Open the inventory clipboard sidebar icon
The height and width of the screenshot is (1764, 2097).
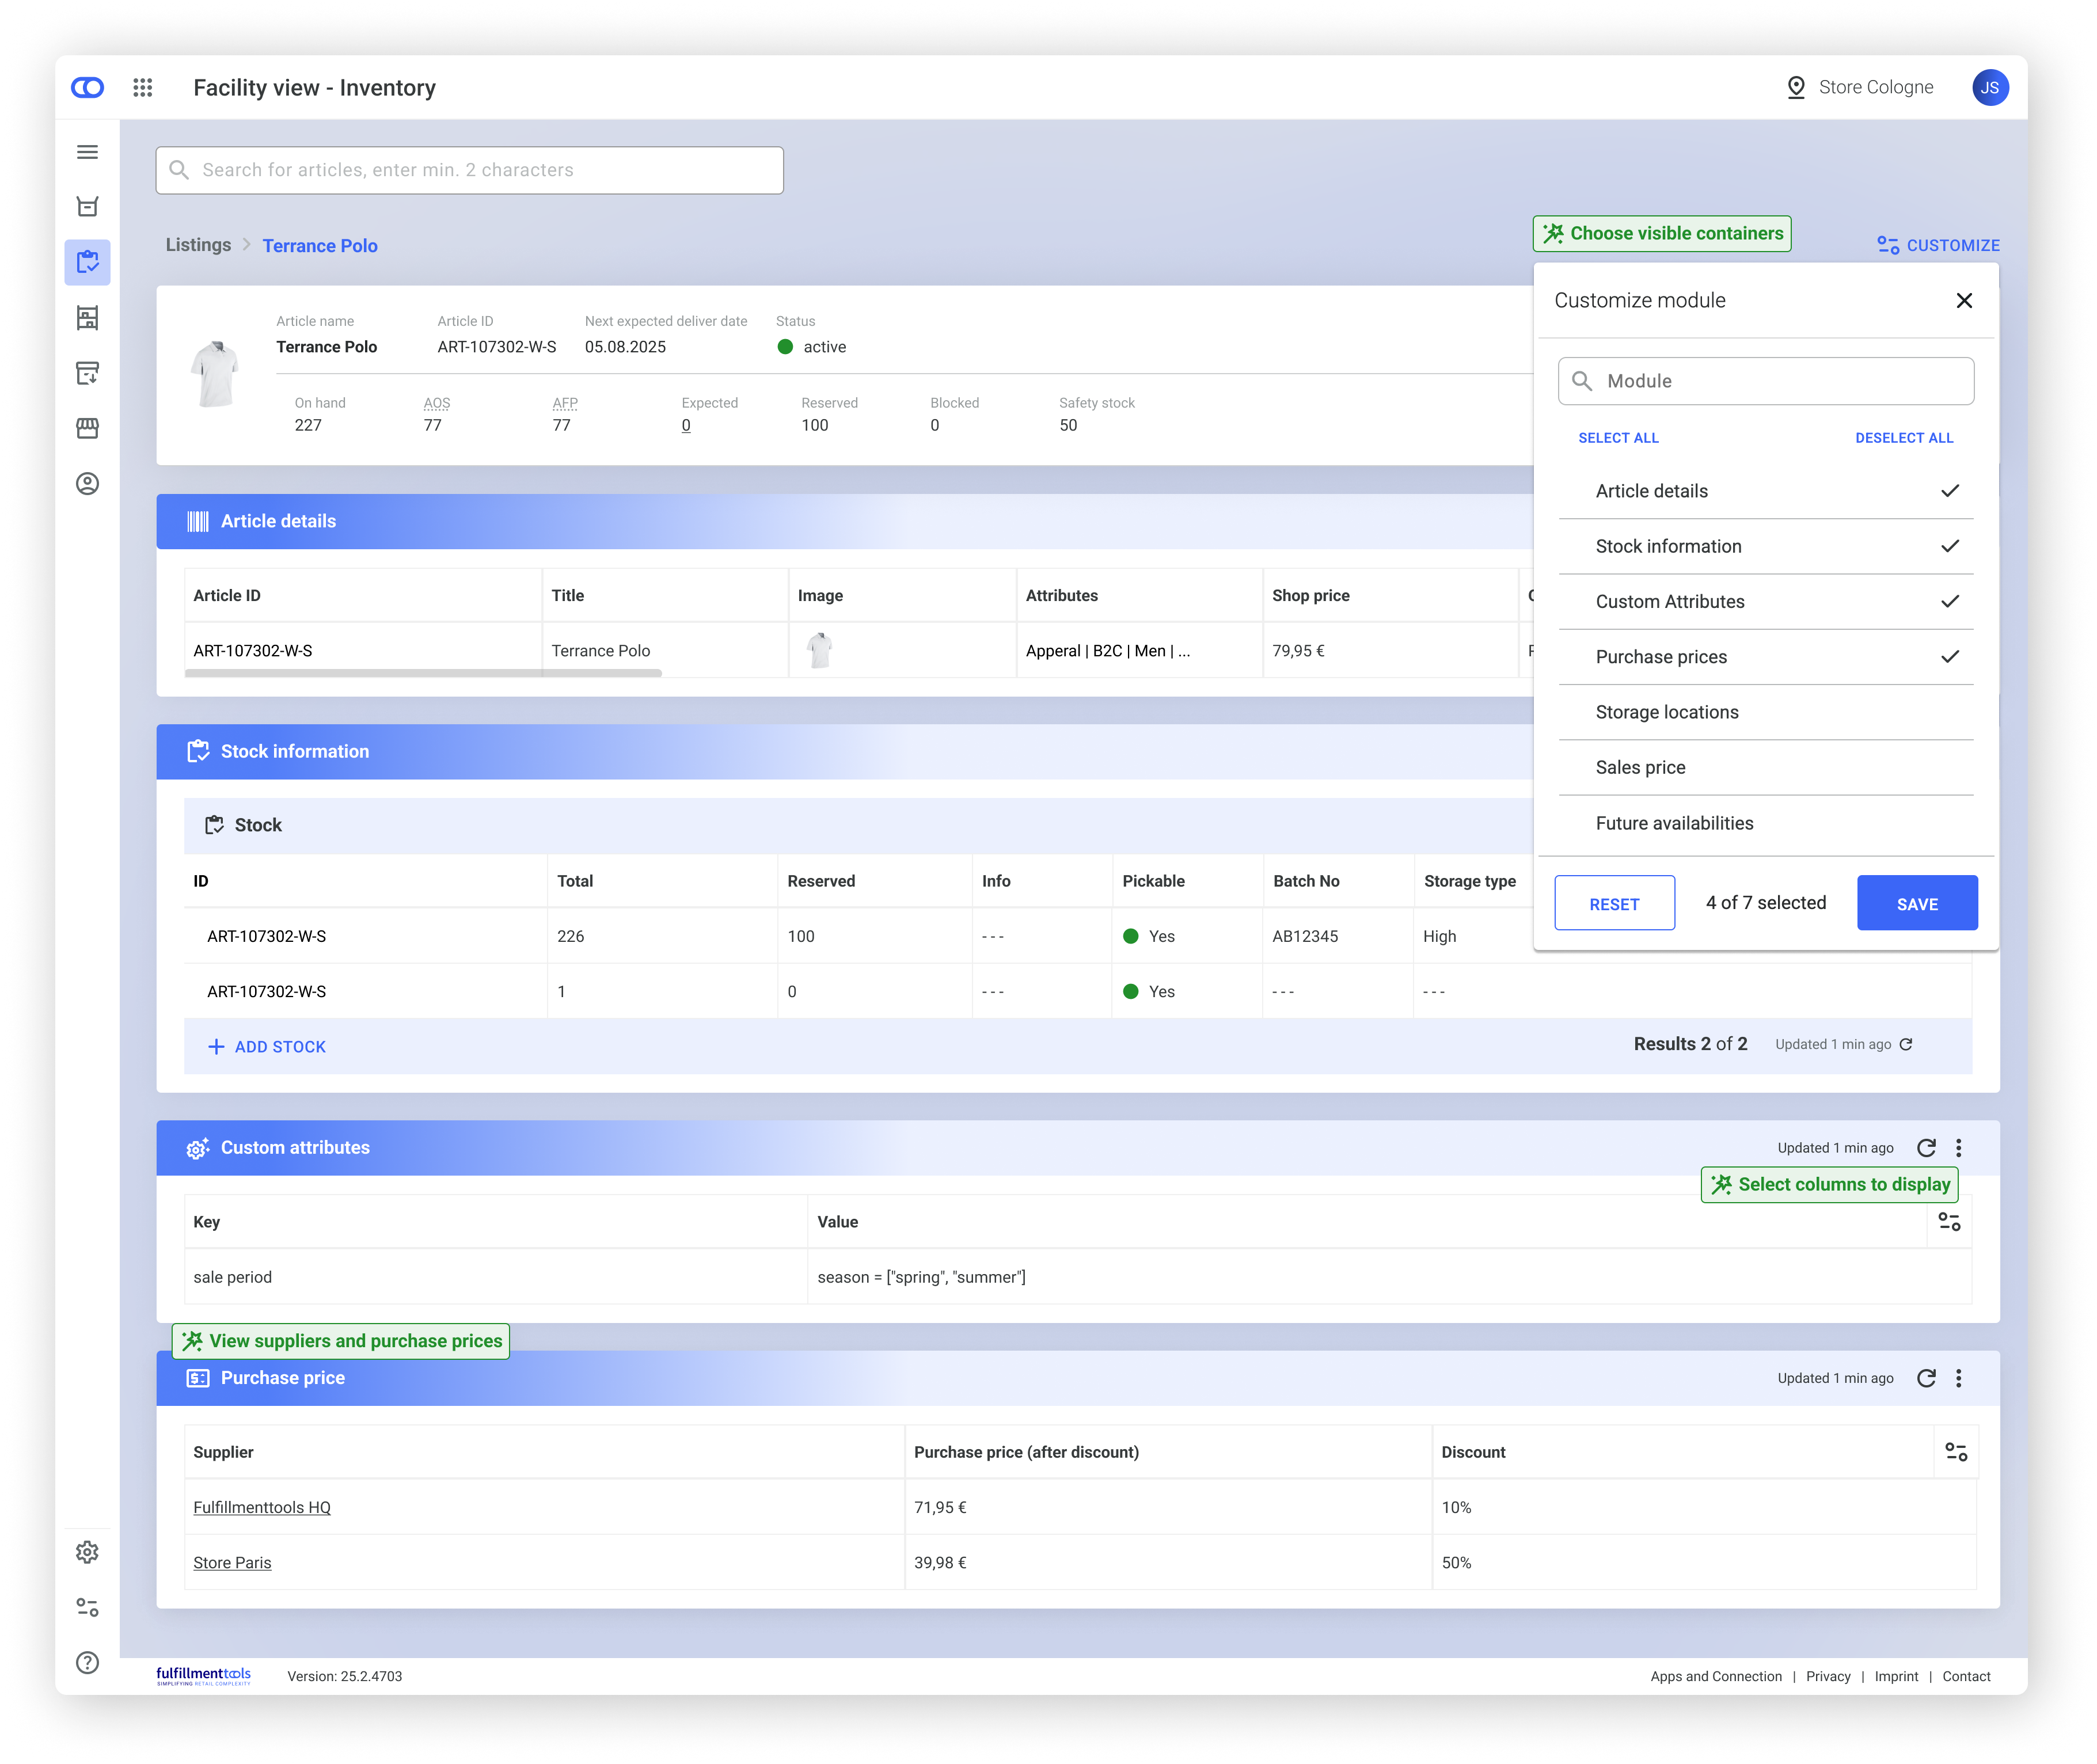(x=88, y=262)
